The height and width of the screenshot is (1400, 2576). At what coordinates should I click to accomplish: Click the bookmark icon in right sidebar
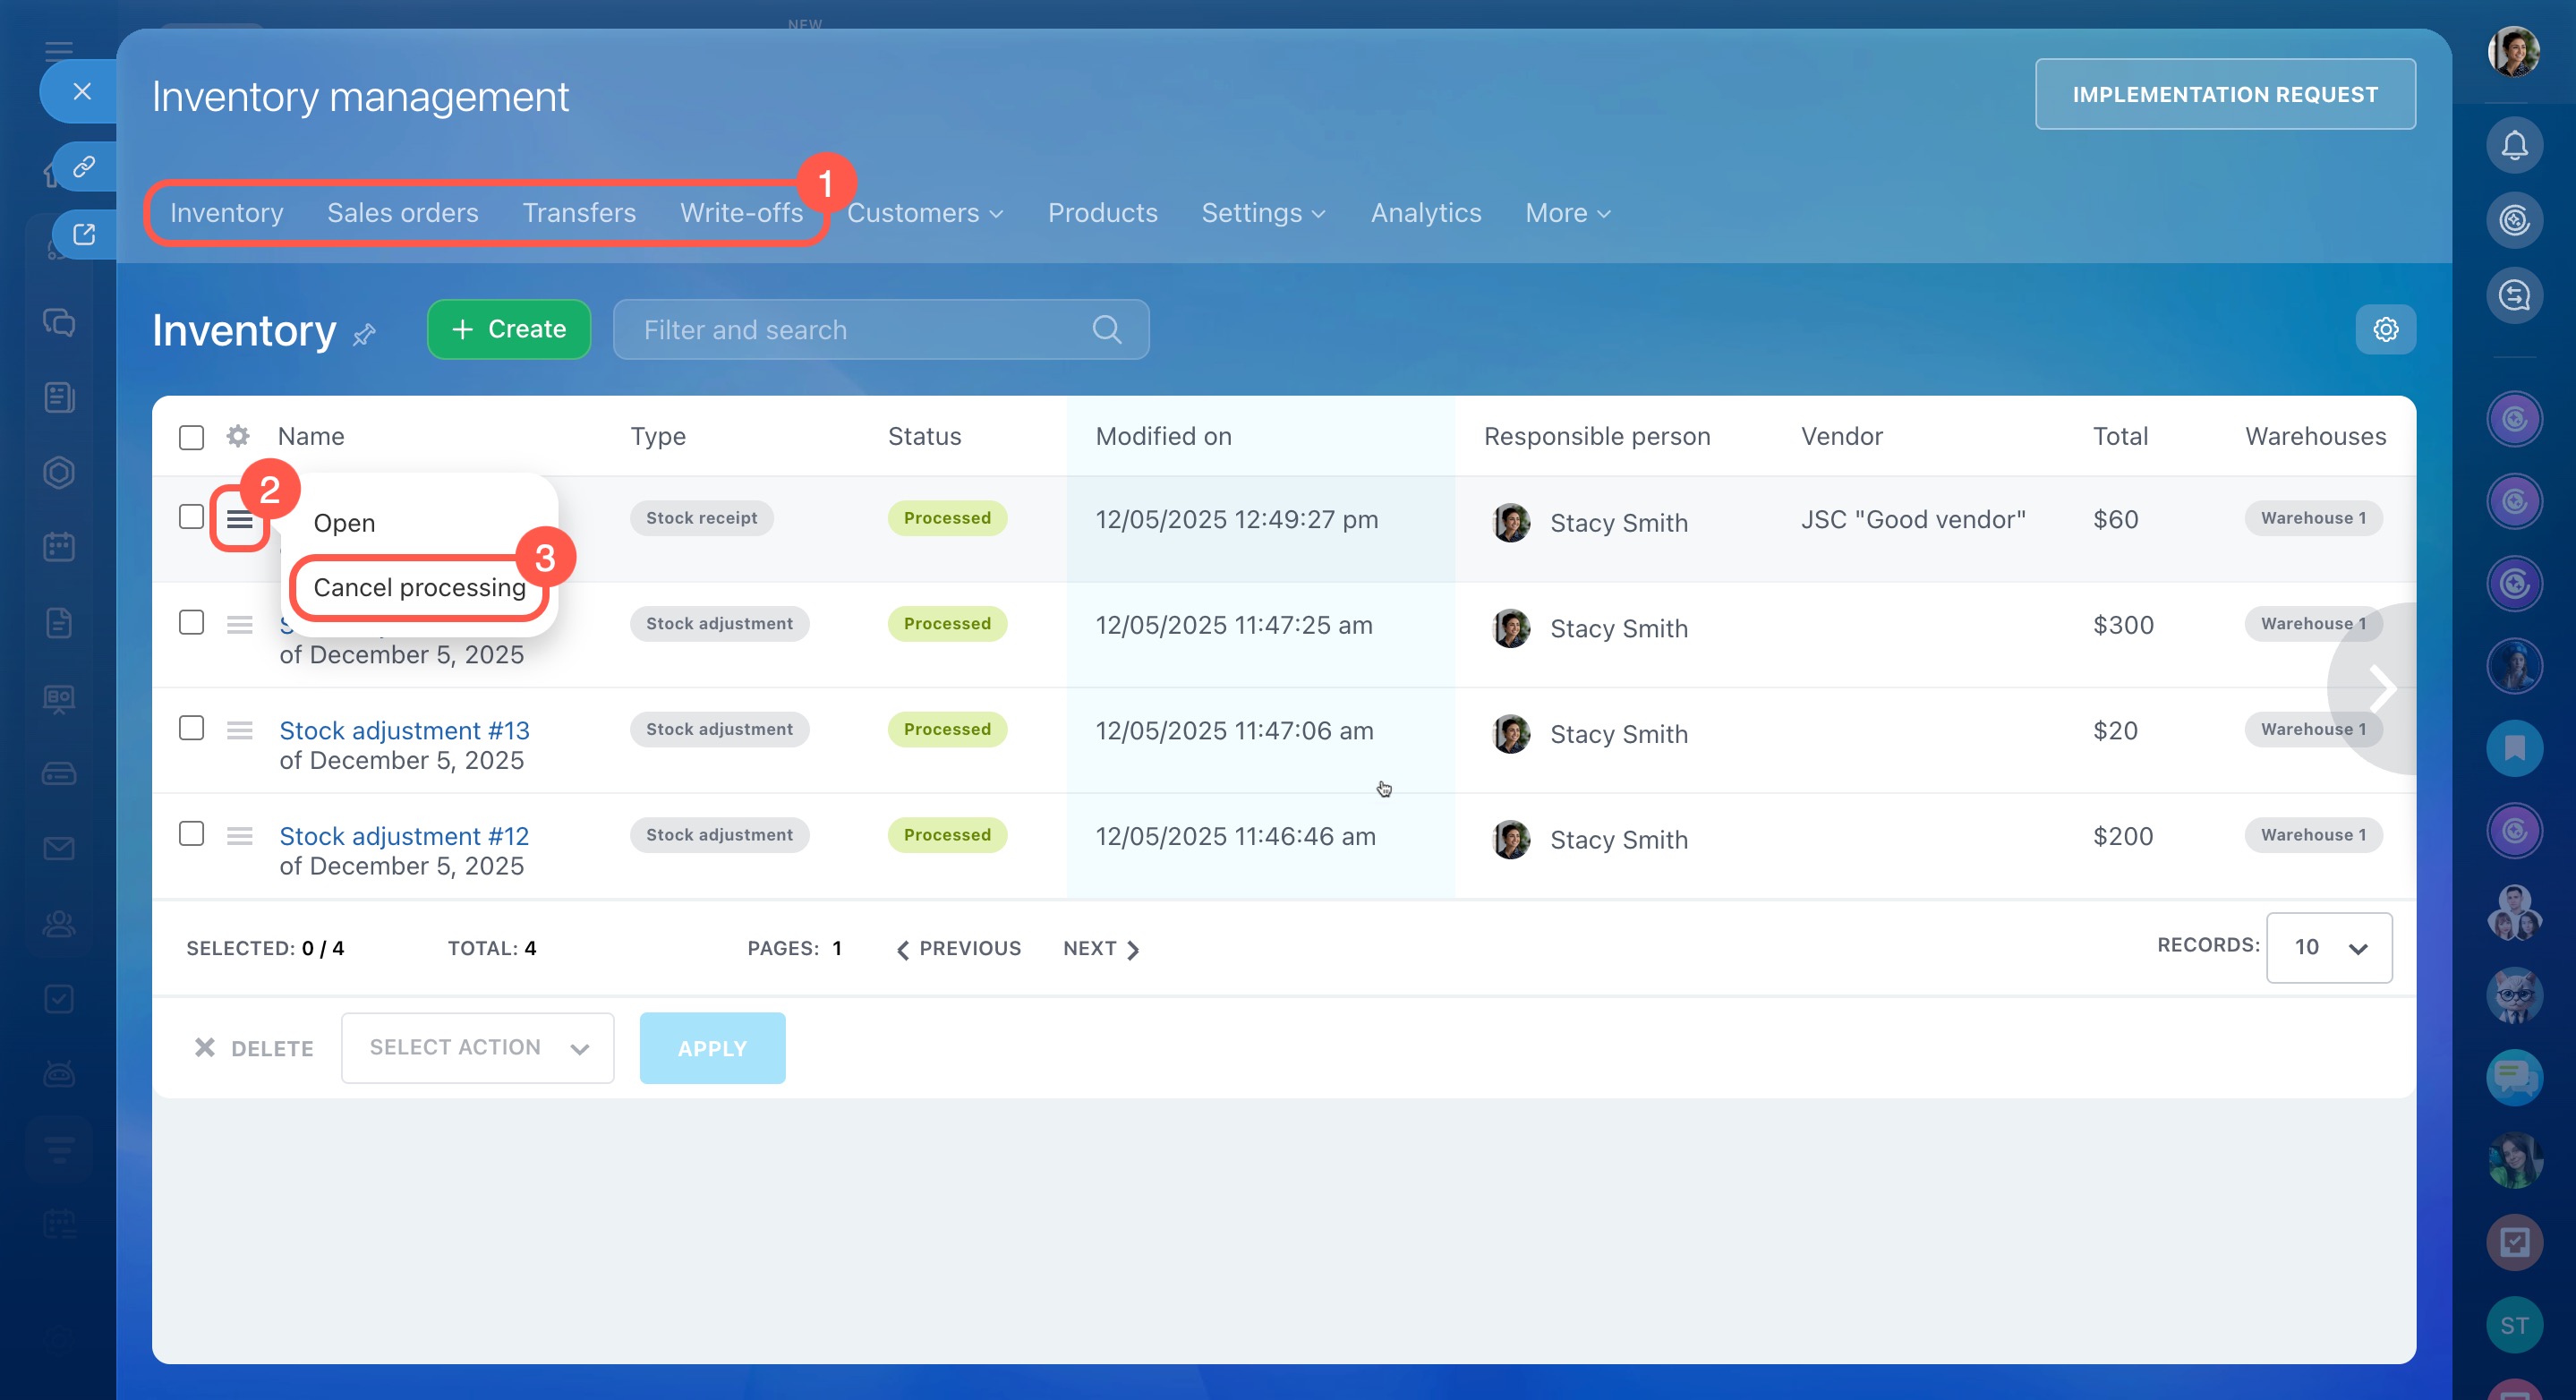[x=2513, y=747]
